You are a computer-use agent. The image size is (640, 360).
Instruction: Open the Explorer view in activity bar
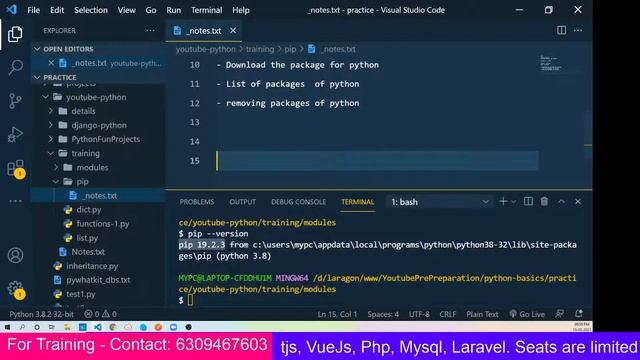(15, 34)
